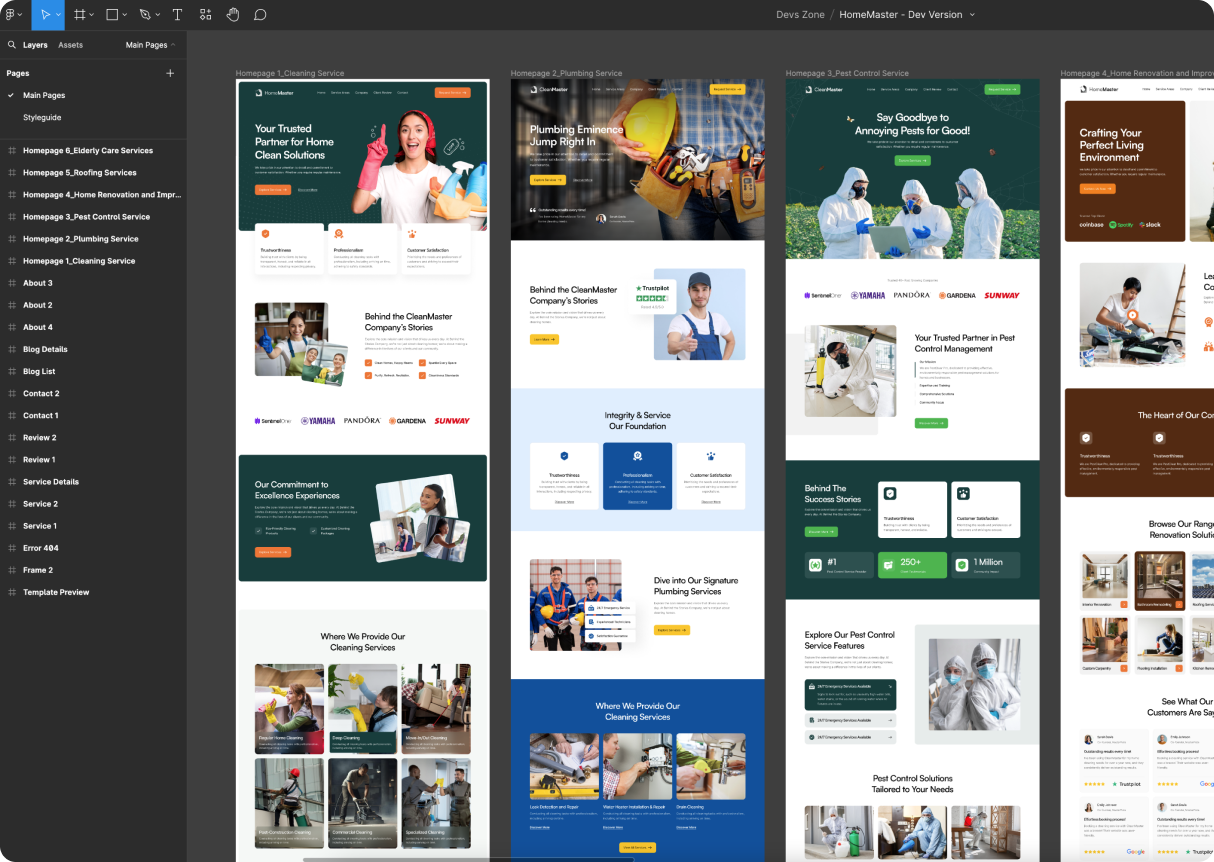Screen dimensions: 1214x862
Task: Click SUNWAY logo in Pest Control frame
Action: (x=1002, y=295)
